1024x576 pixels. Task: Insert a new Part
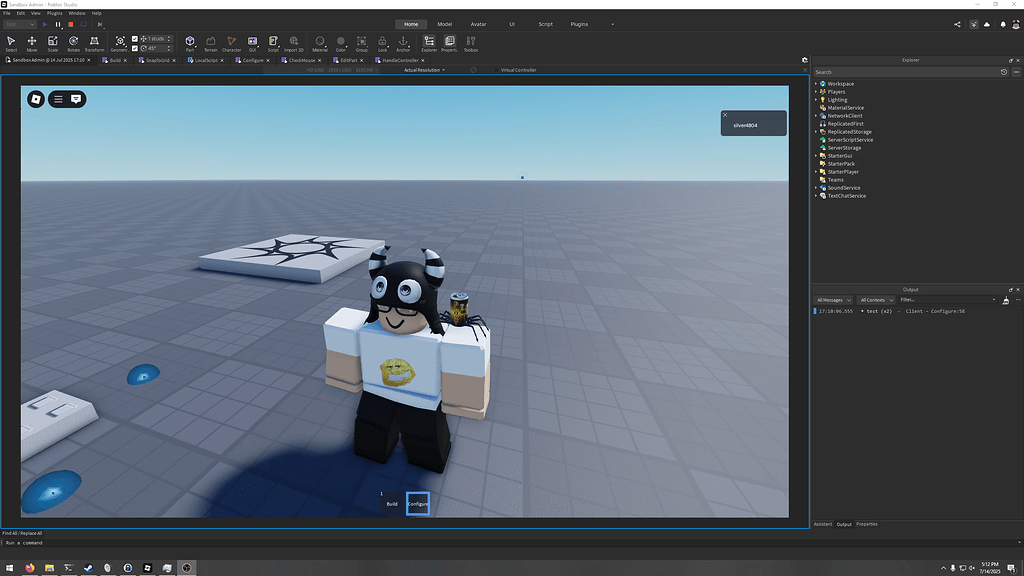click(x=191, y=41)
